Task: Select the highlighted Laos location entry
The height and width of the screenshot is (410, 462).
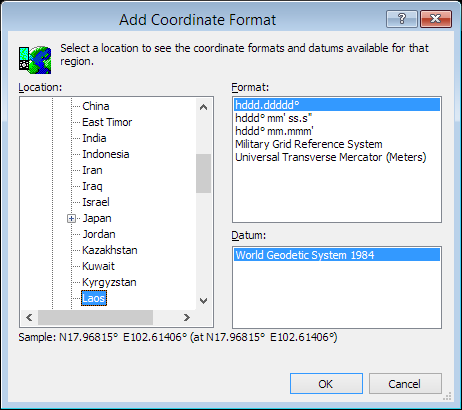Action: pos(94,298)
